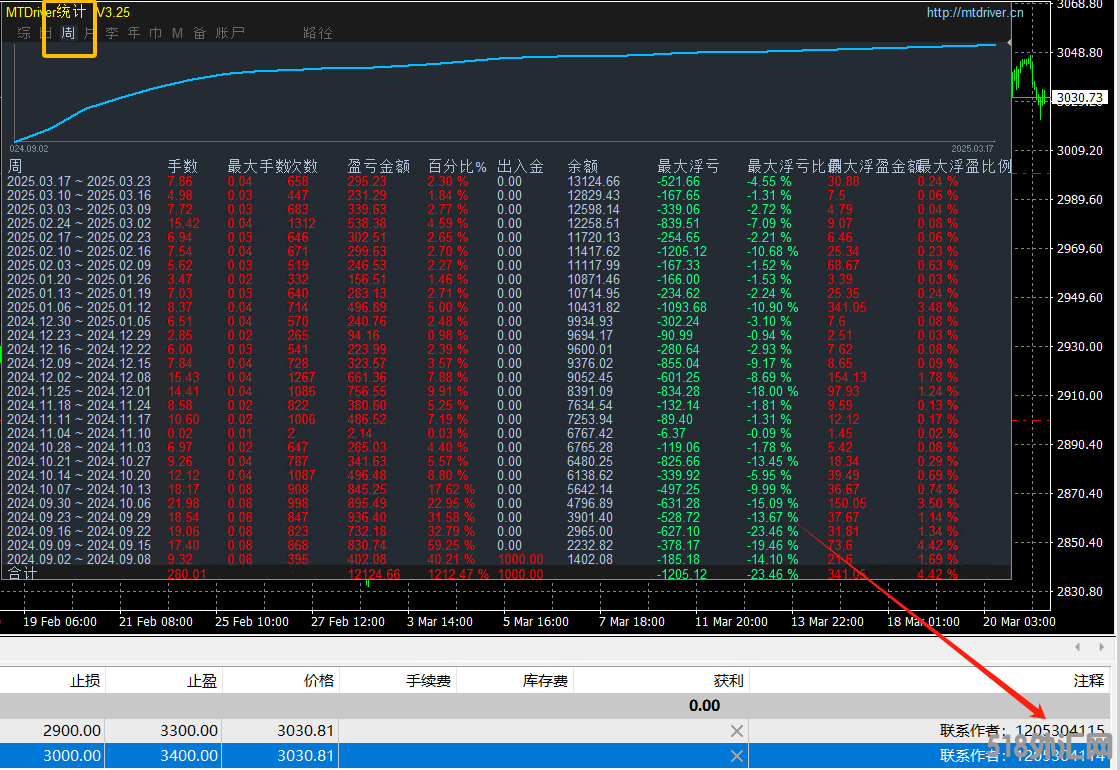Click the total lots value 280.01
Image resolution: width=1120 pixels, height=770 pixels.
tap(186, 574)
